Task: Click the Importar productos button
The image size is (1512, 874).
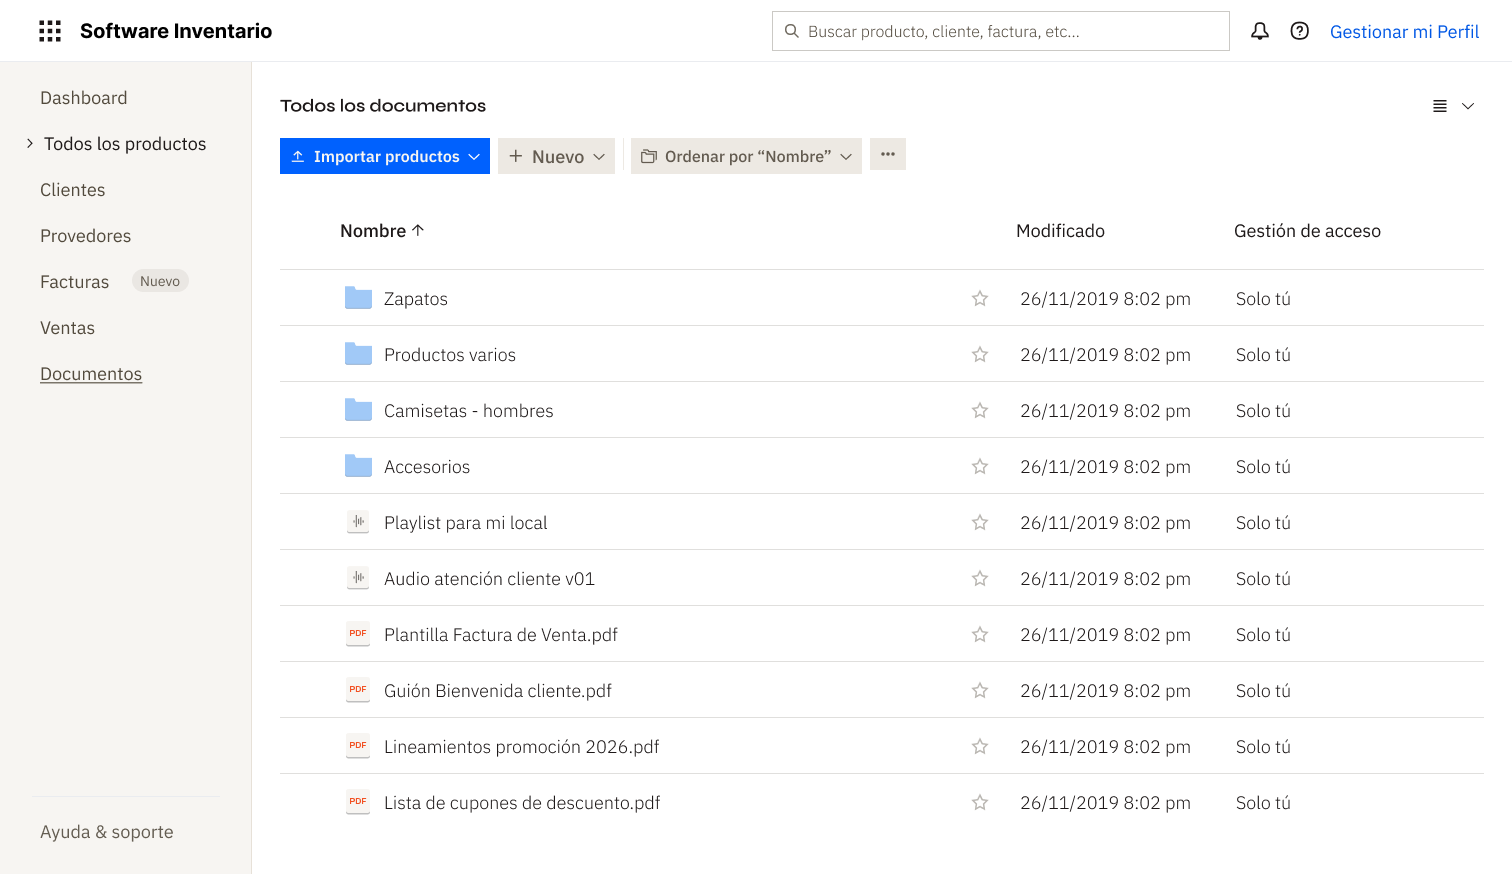Action: pos(384,156)
